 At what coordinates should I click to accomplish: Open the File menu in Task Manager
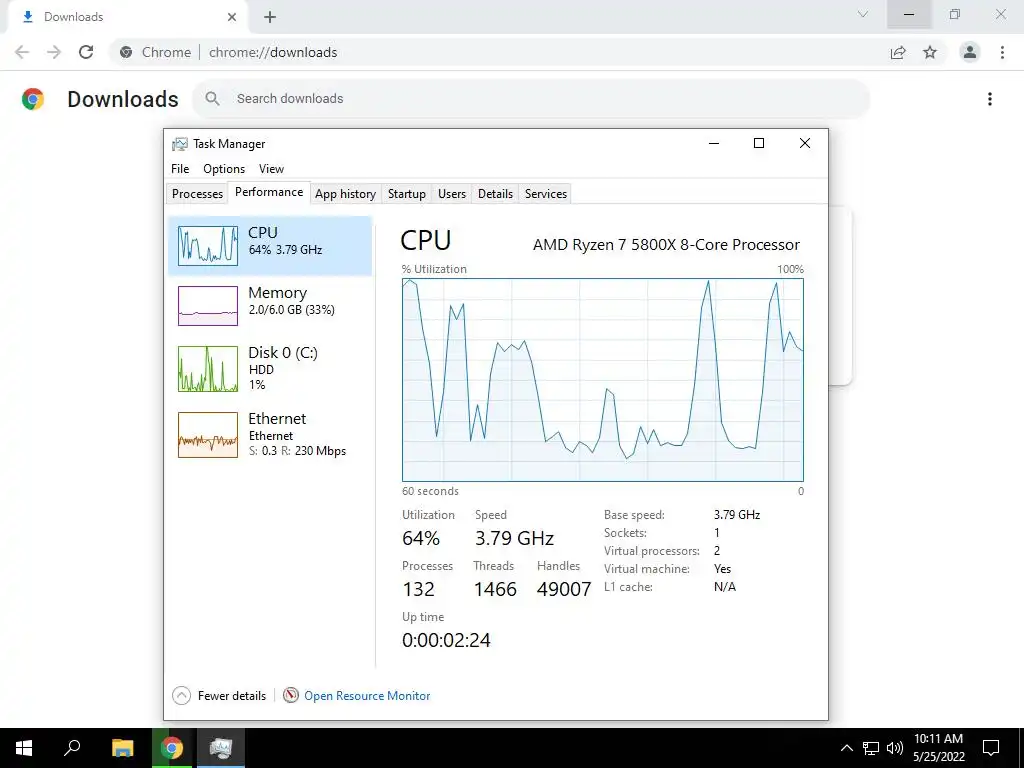180,168
